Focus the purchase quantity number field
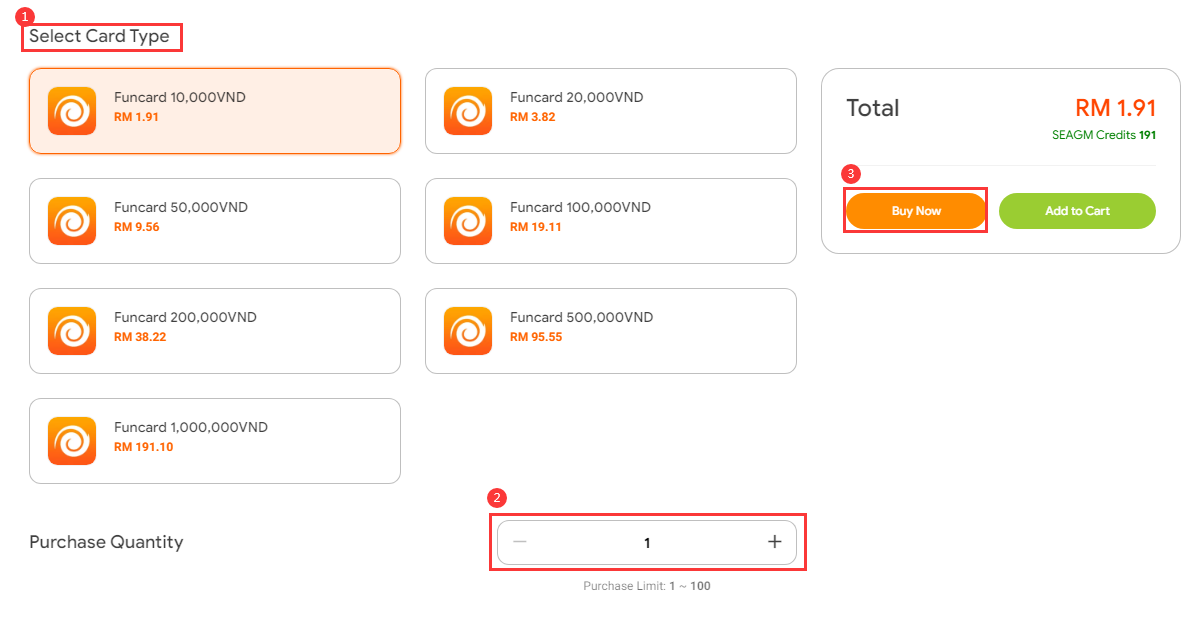This screenshot has width=1204, height=621. pos(647,542)
